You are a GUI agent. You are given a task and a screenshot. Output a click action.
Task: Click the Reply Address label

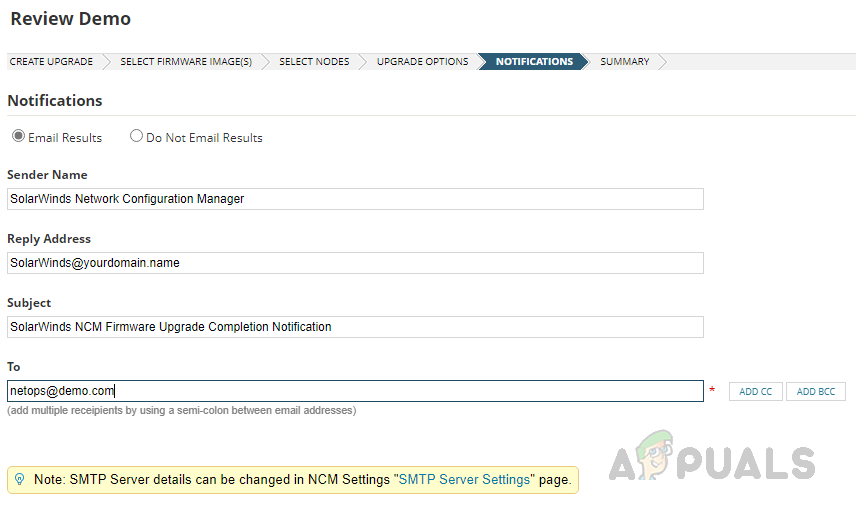click(49, 239)
